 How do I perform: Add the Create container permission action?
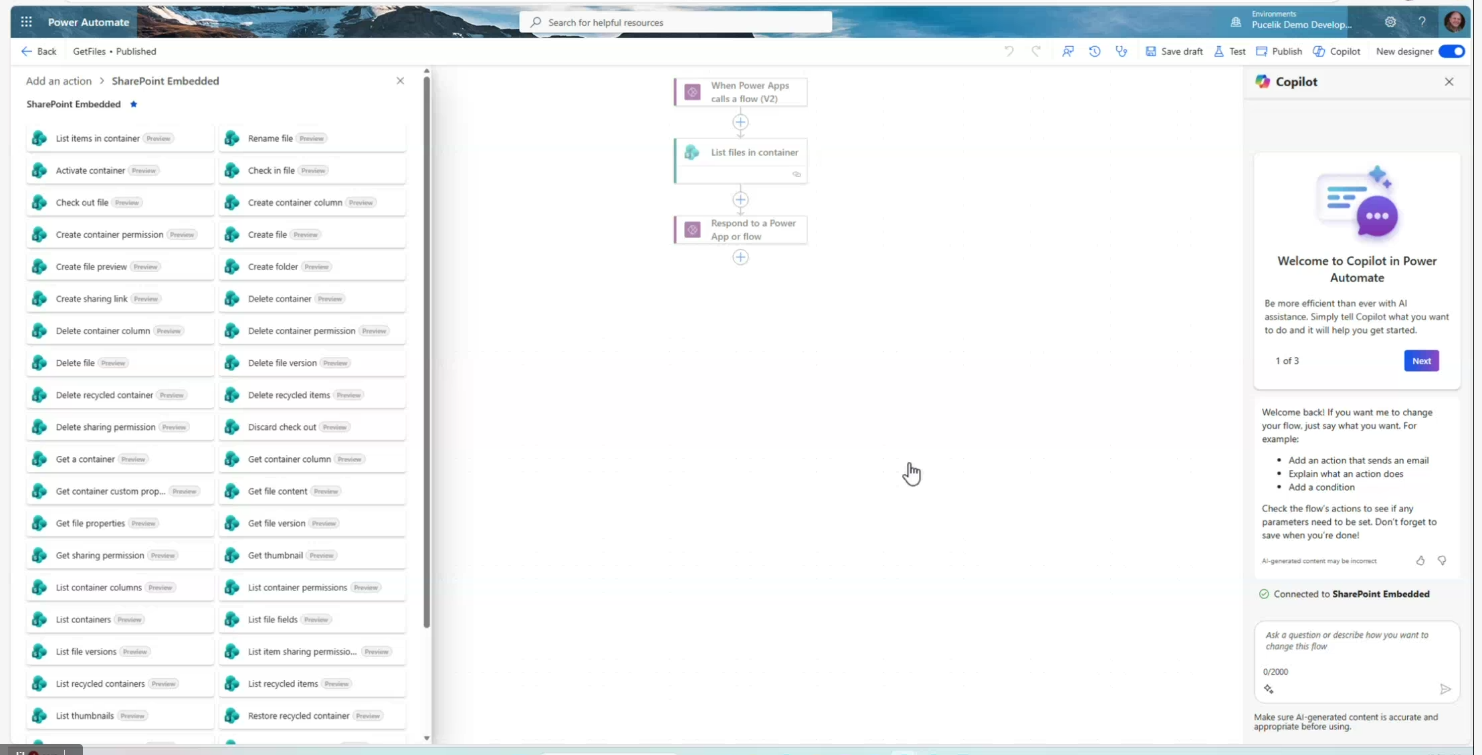(120, 234)
